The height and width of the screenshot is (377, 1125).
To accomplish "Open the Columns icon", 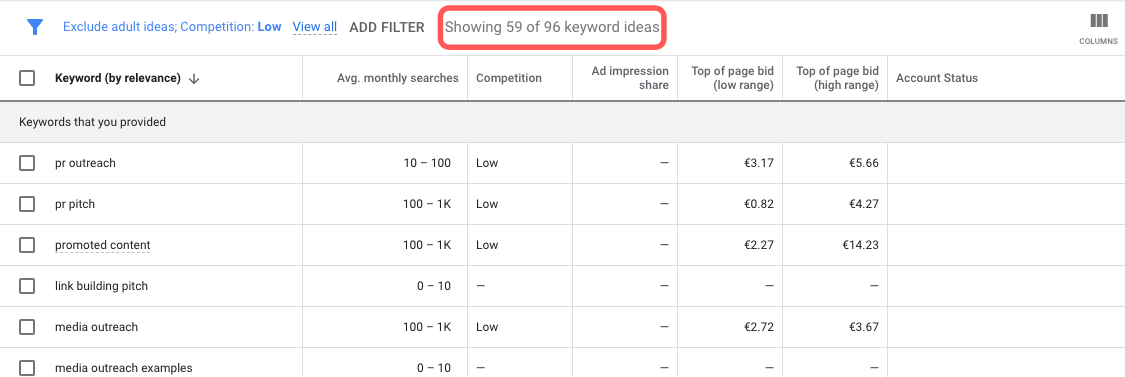I will [1098, 28].
